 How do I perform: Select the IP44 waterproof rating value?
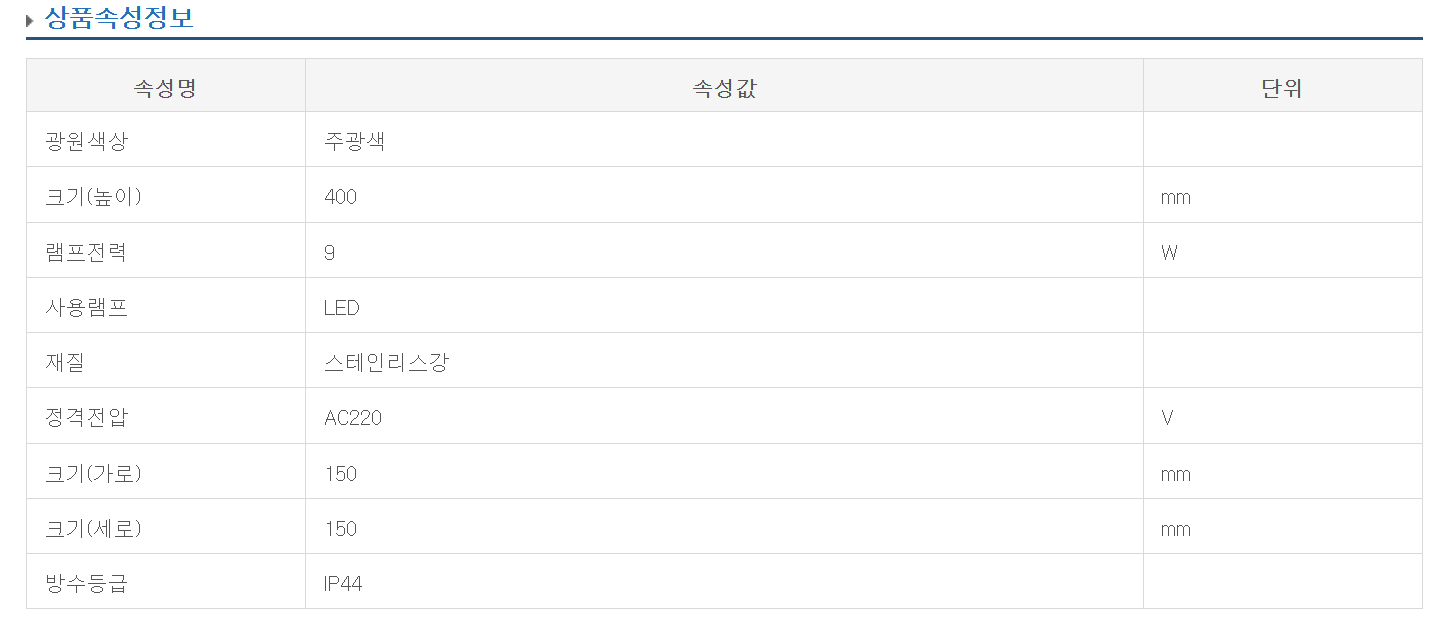coord(343,583)
